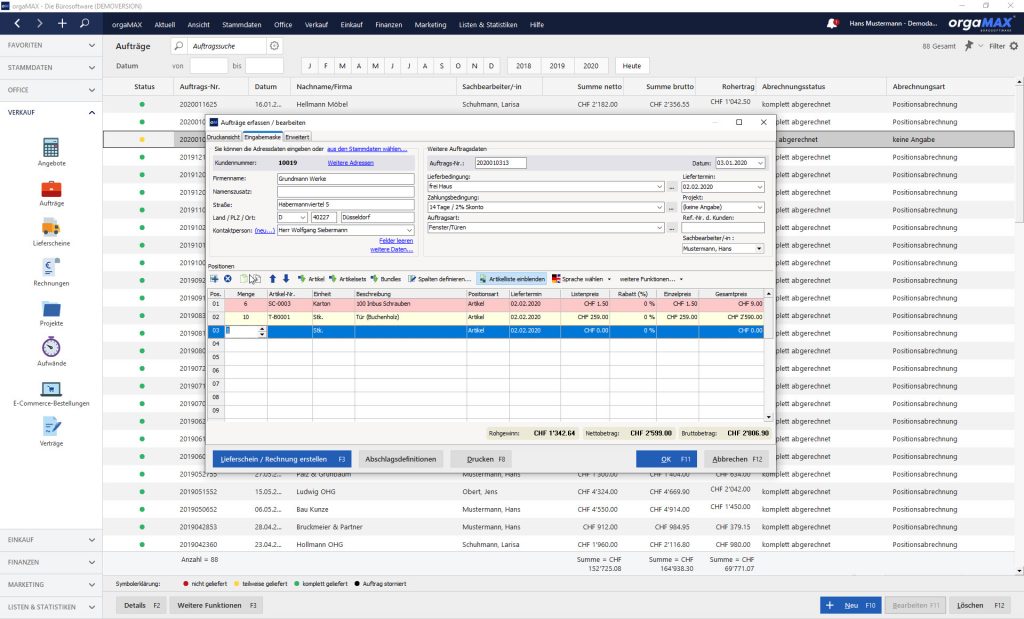
Task: Confirm with OK F11 button
Action: click(666, 459)
